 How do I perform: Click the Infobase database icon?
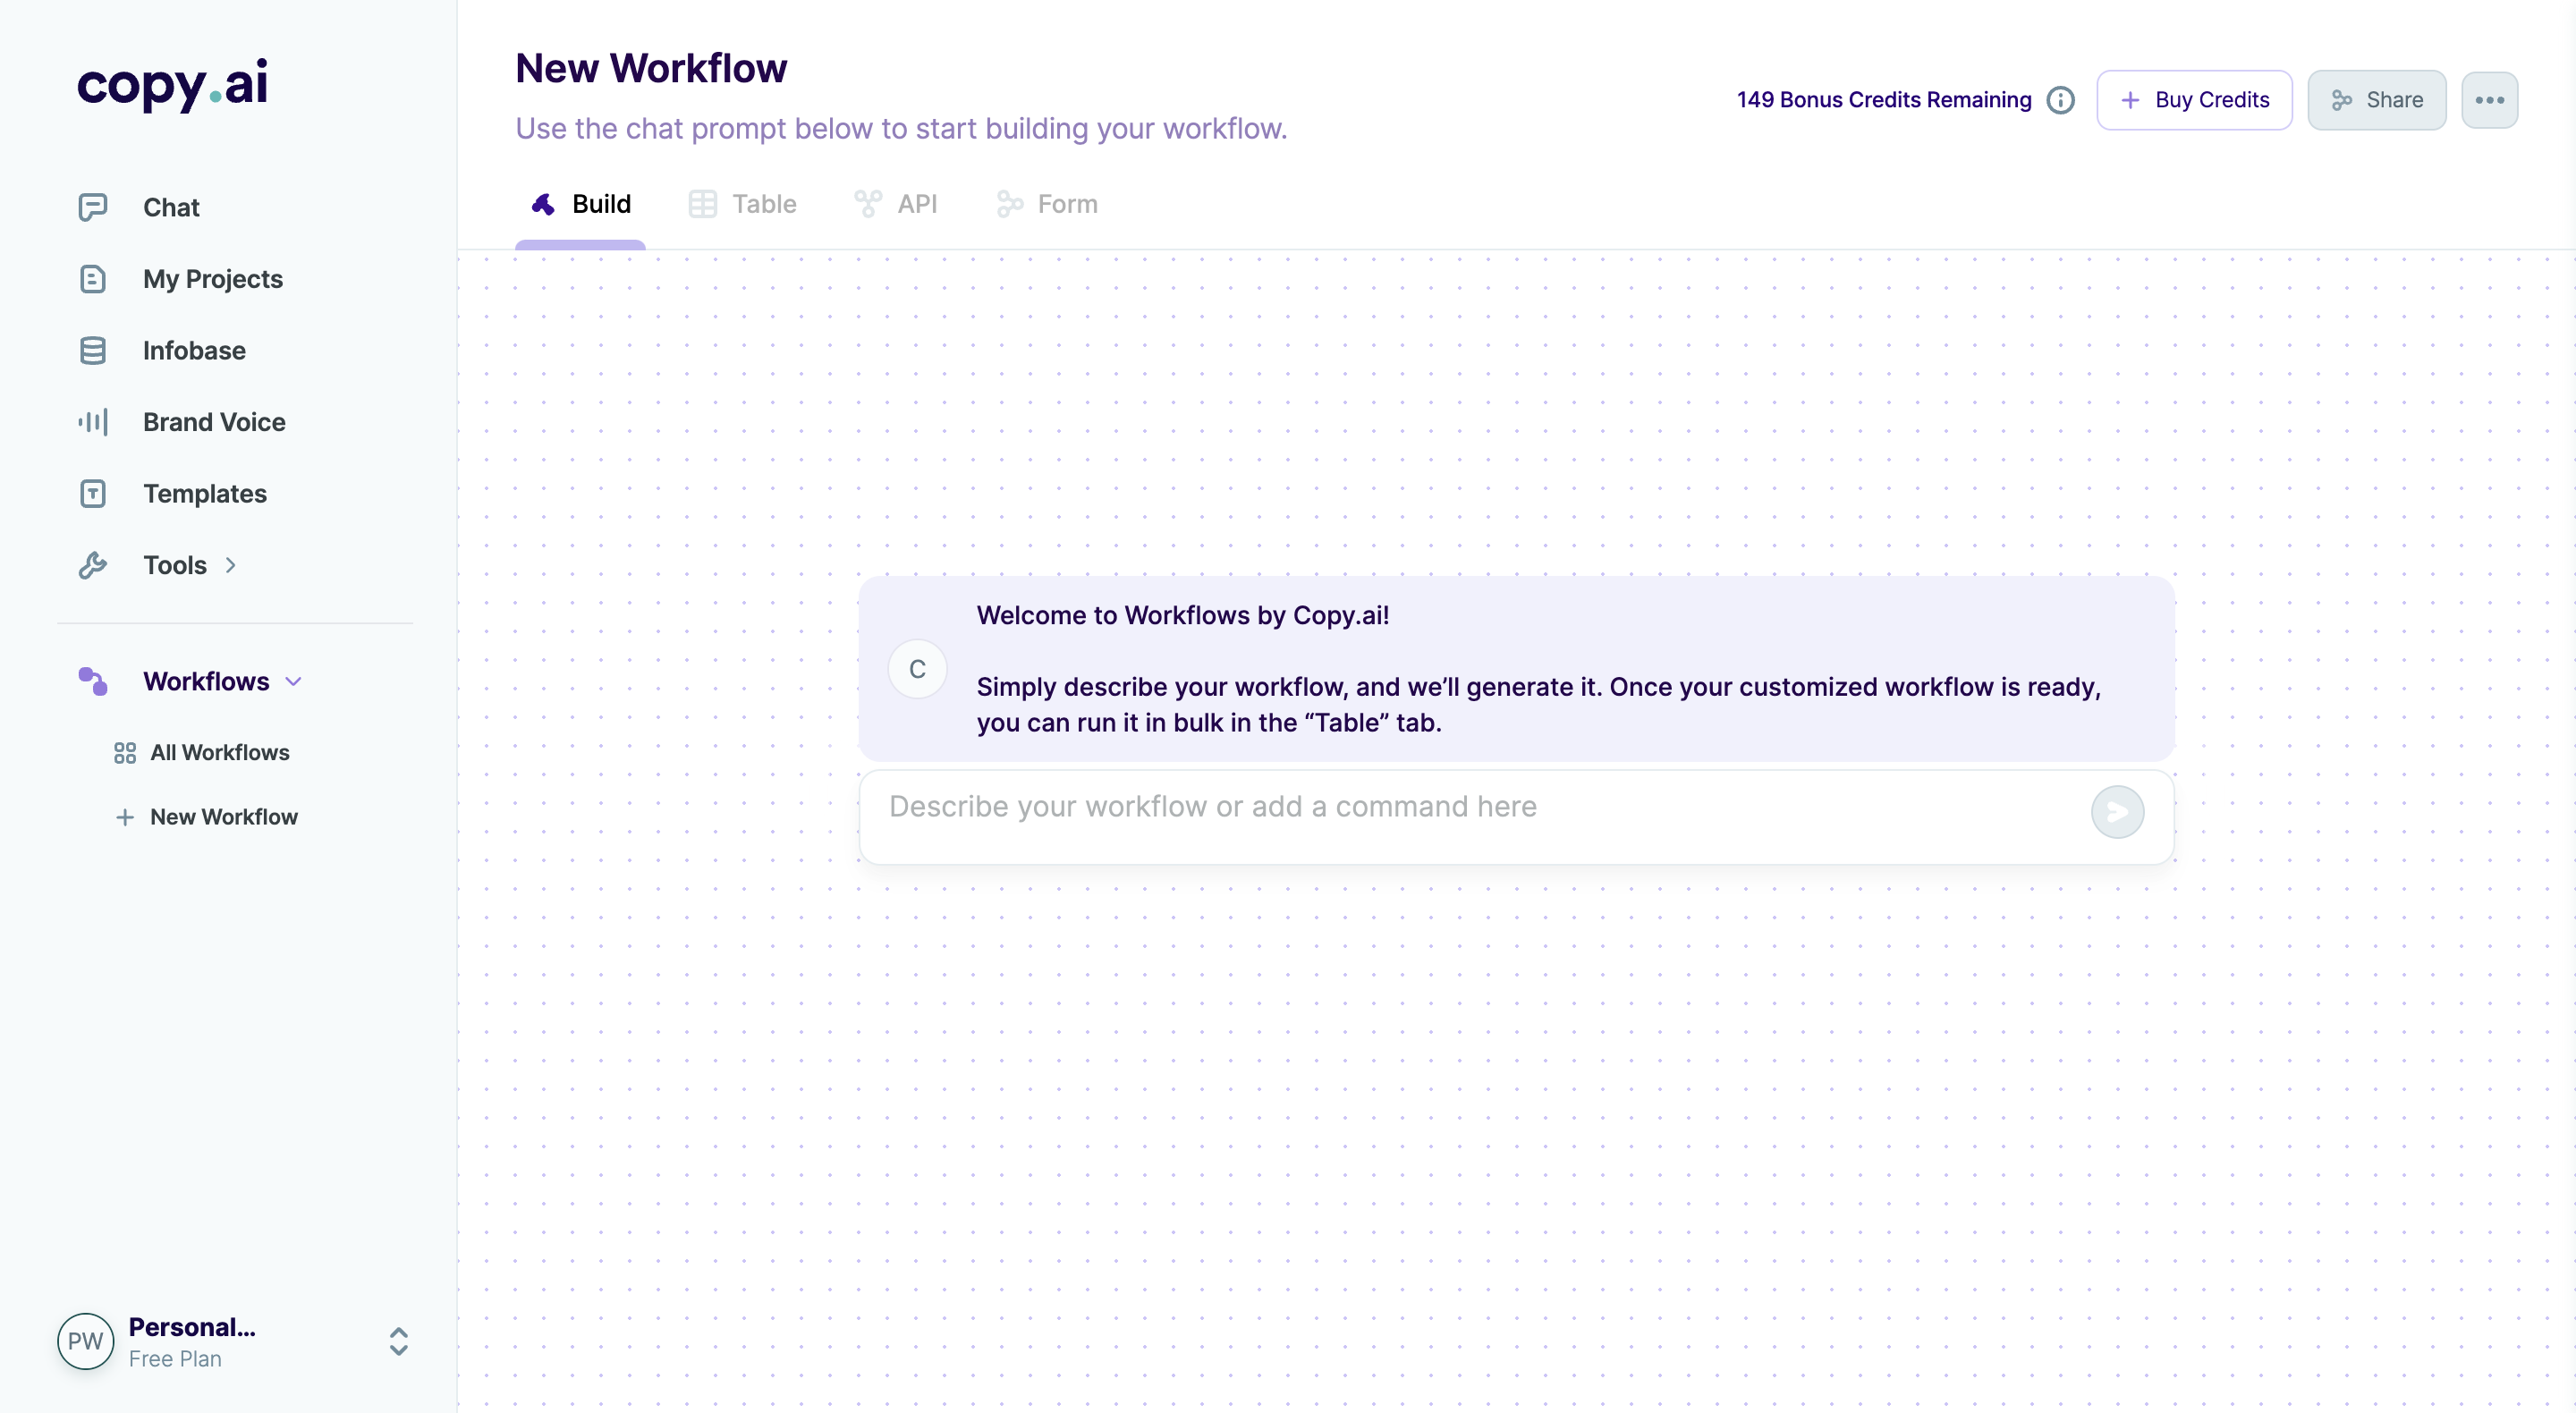click(x=93, y=351)
